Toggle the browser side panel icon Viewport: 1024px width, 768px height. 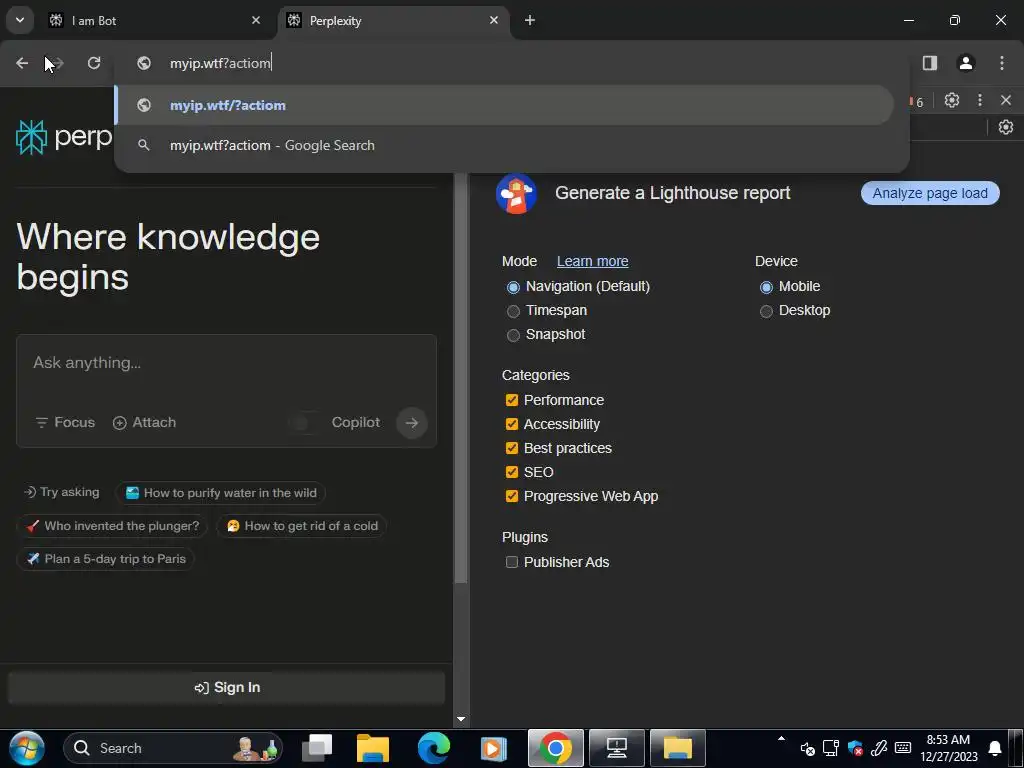(x=930, y=63)
